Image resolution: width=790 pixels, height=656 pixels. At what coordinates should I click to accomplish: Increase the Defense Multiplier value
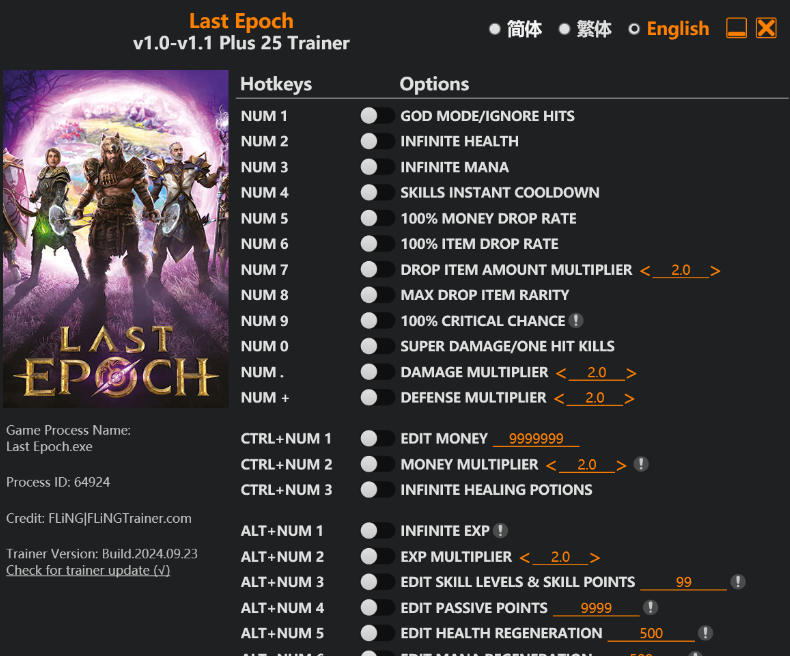tap(629, 399)
